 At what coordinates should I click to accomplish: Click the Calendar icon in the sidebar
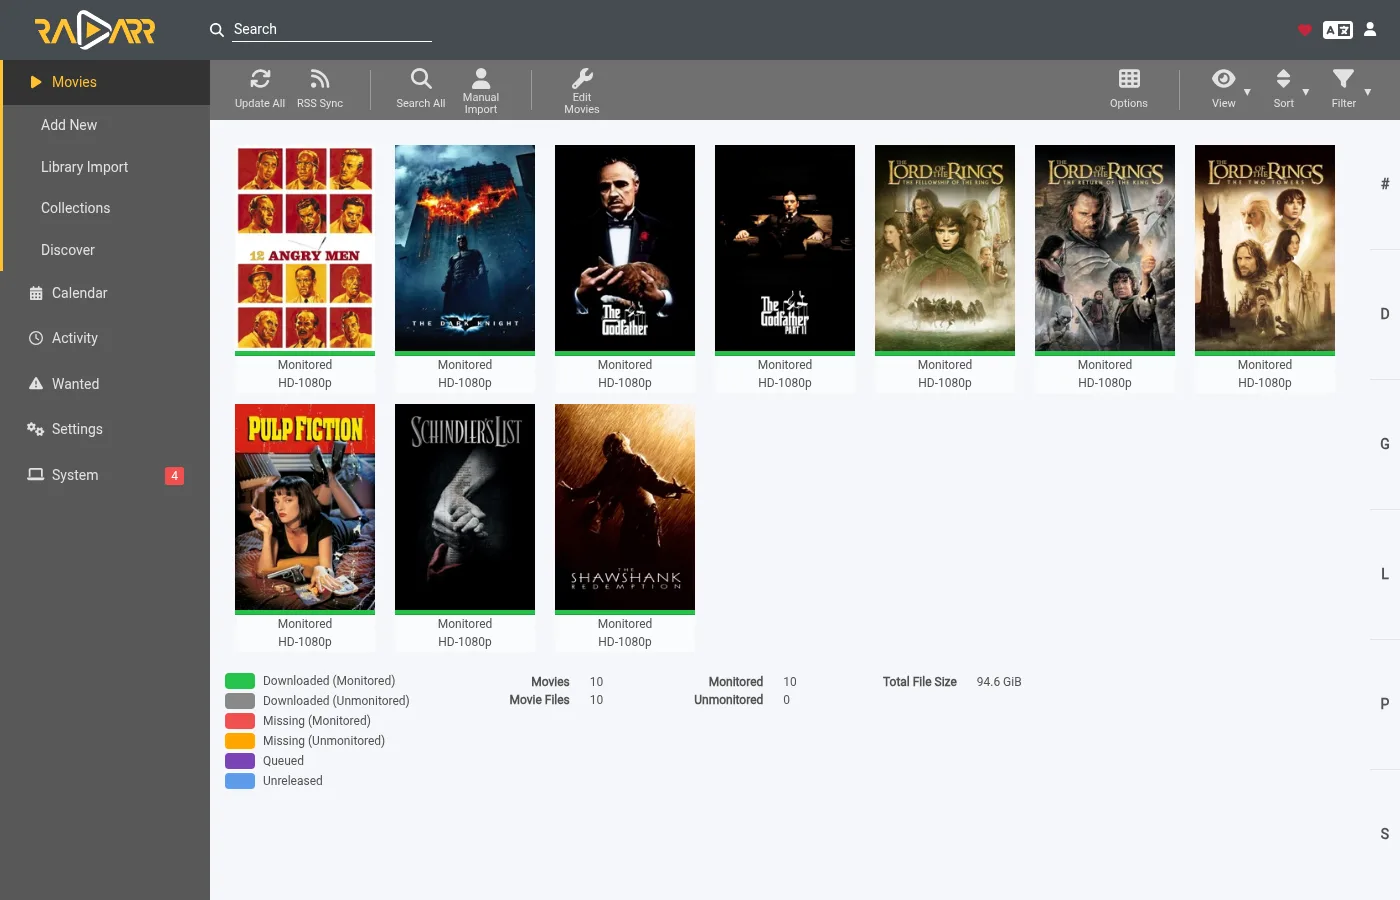(x=36, y=293)
